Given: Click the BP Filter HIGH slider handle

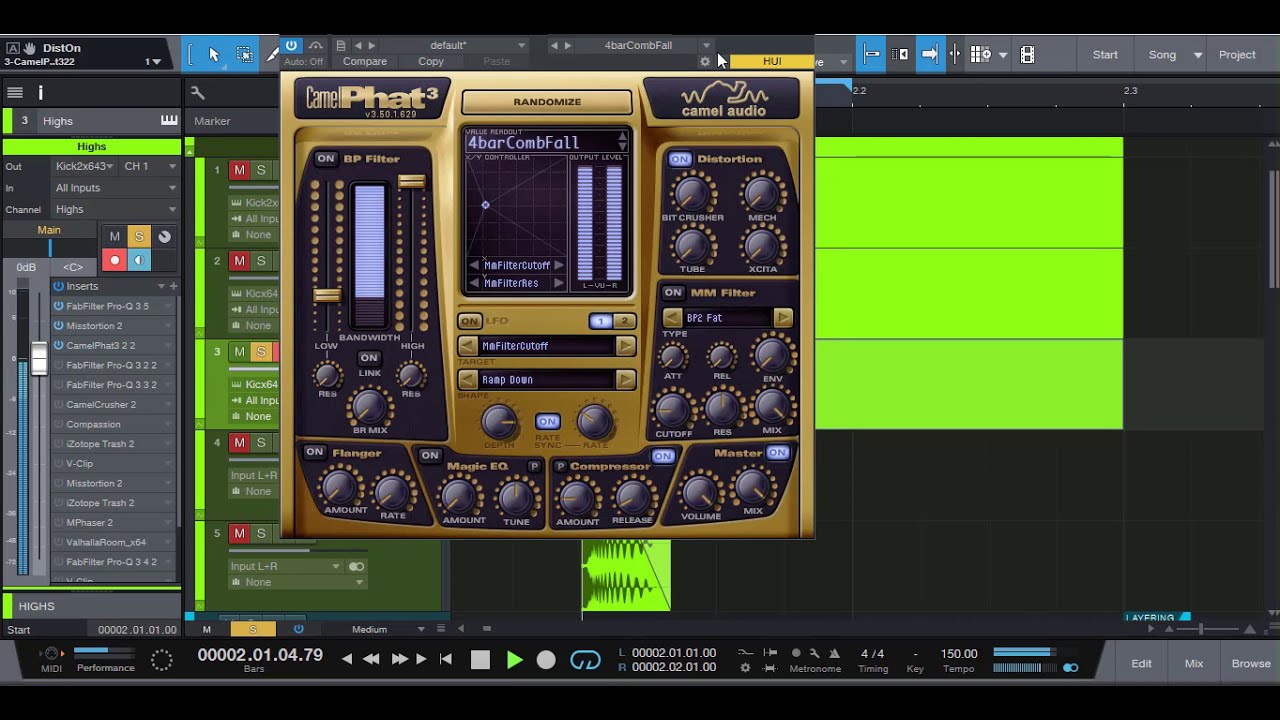Looking at the screenshot, I should pyautogui.click(x=411, y=182).
